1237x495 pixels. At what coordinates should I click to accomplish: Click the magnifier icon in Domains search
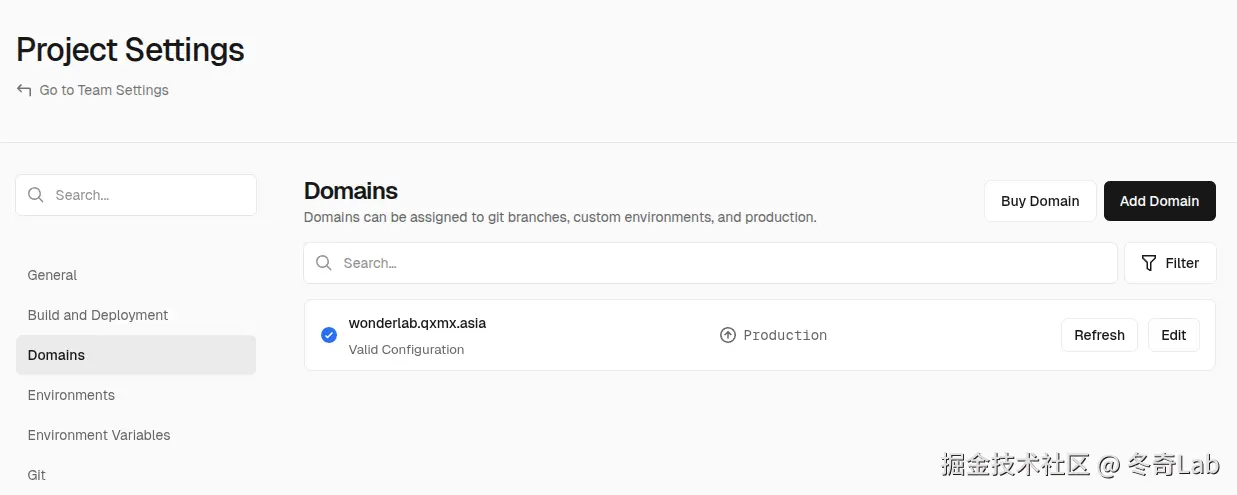(324, 263)
